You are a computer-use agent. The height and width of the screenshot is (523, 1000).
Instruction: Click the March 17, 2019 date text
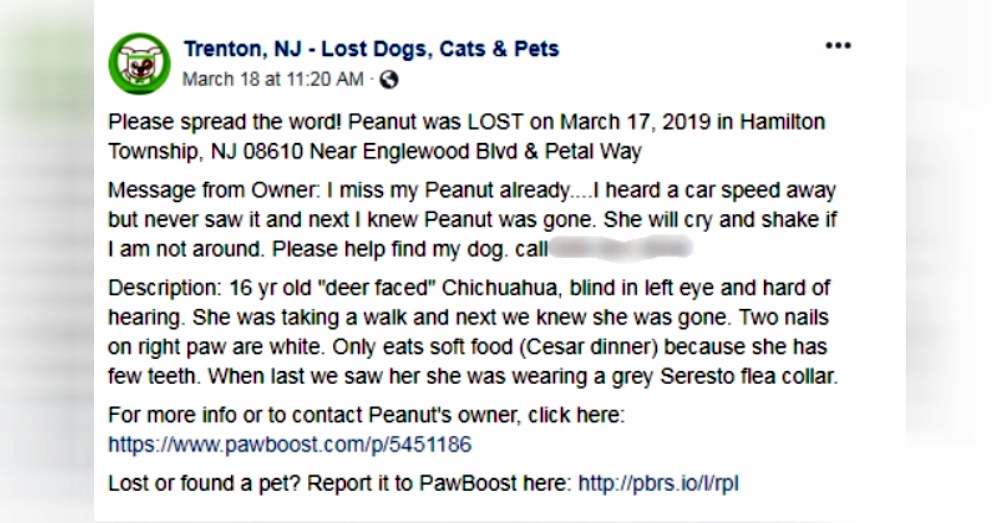(635, 122)
